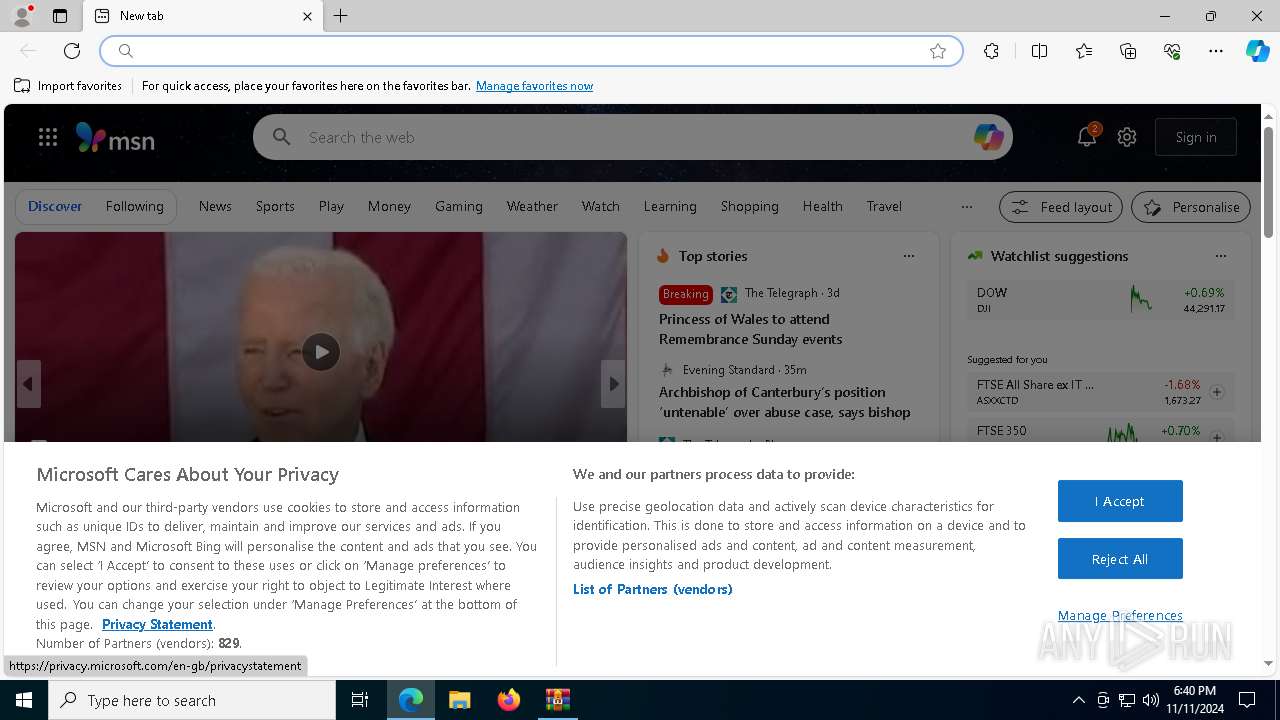Viewport: 1280px width, 720px height.
Task: Open the Money category
Action: pyautogui.click(x=389, y=206)
